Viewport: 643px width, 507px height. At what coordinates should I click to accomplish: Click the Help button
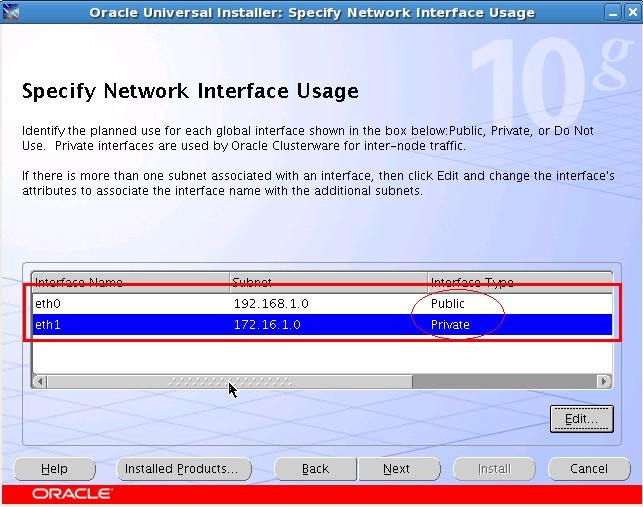[55, 468]
